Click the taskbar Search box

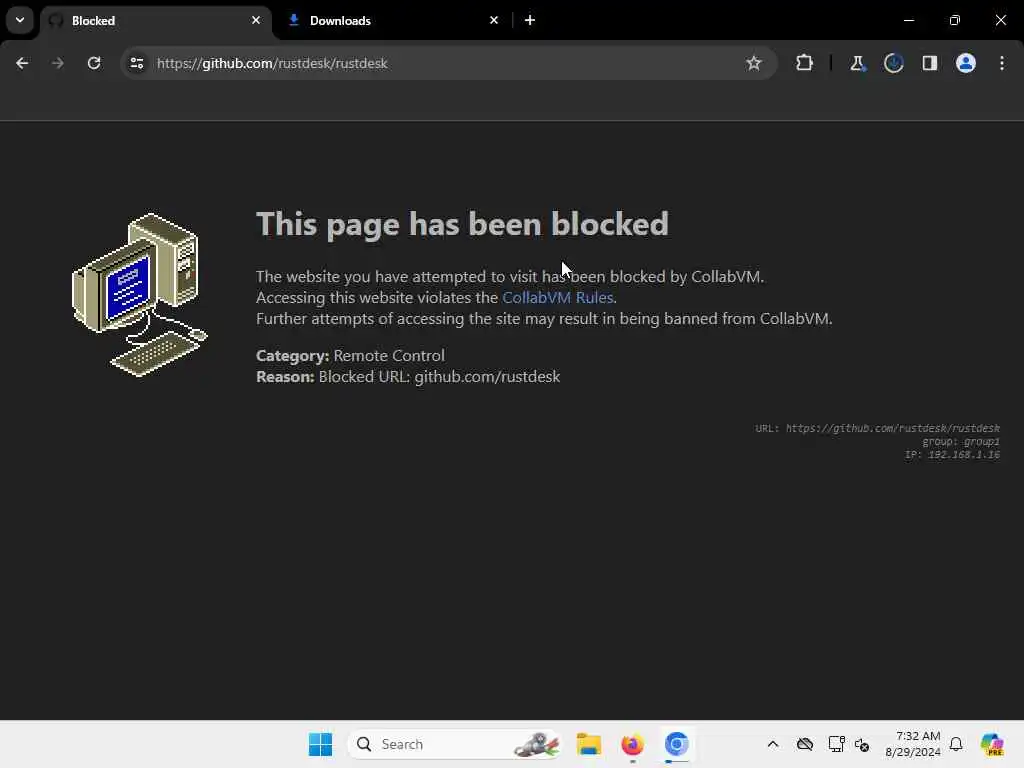tap(455, 744)
